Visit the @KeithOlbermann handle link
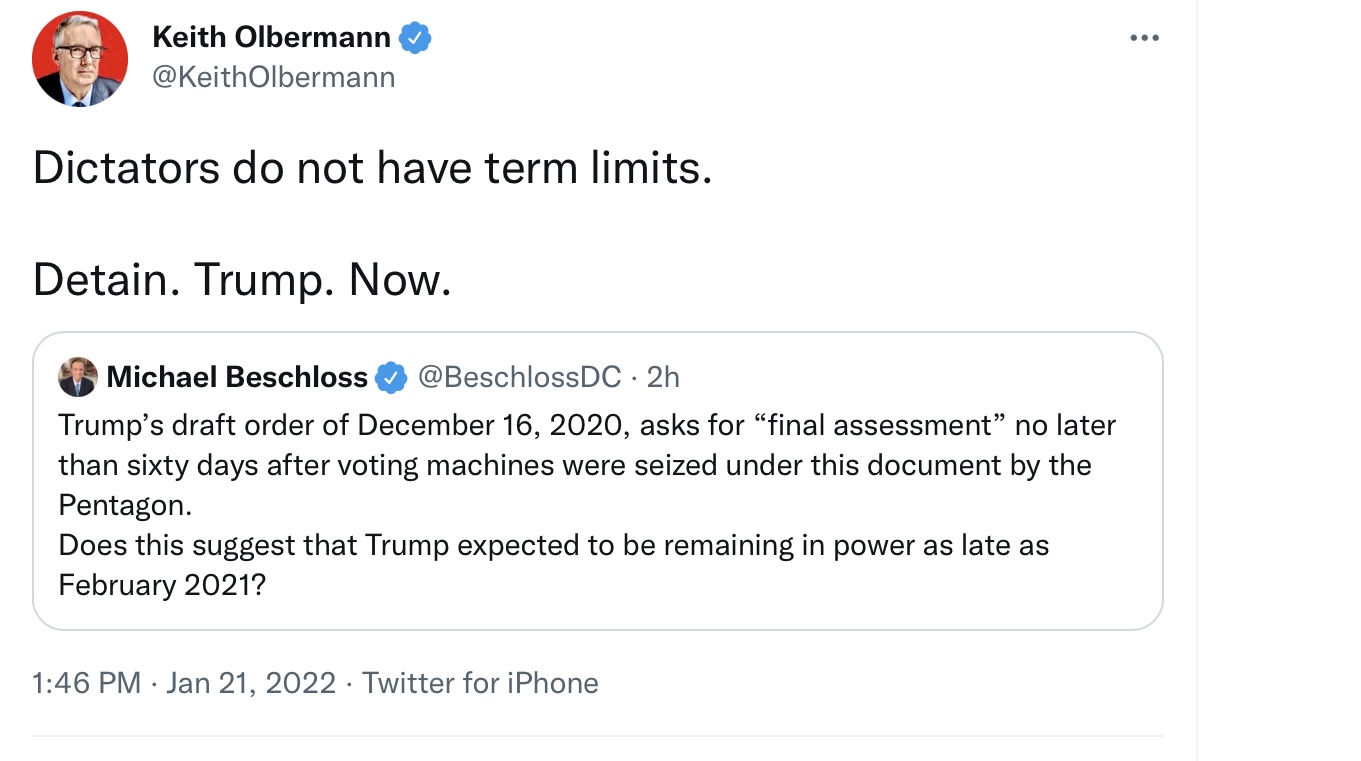Viewport: 1361px width, 761px height. [x=273, y=77]
